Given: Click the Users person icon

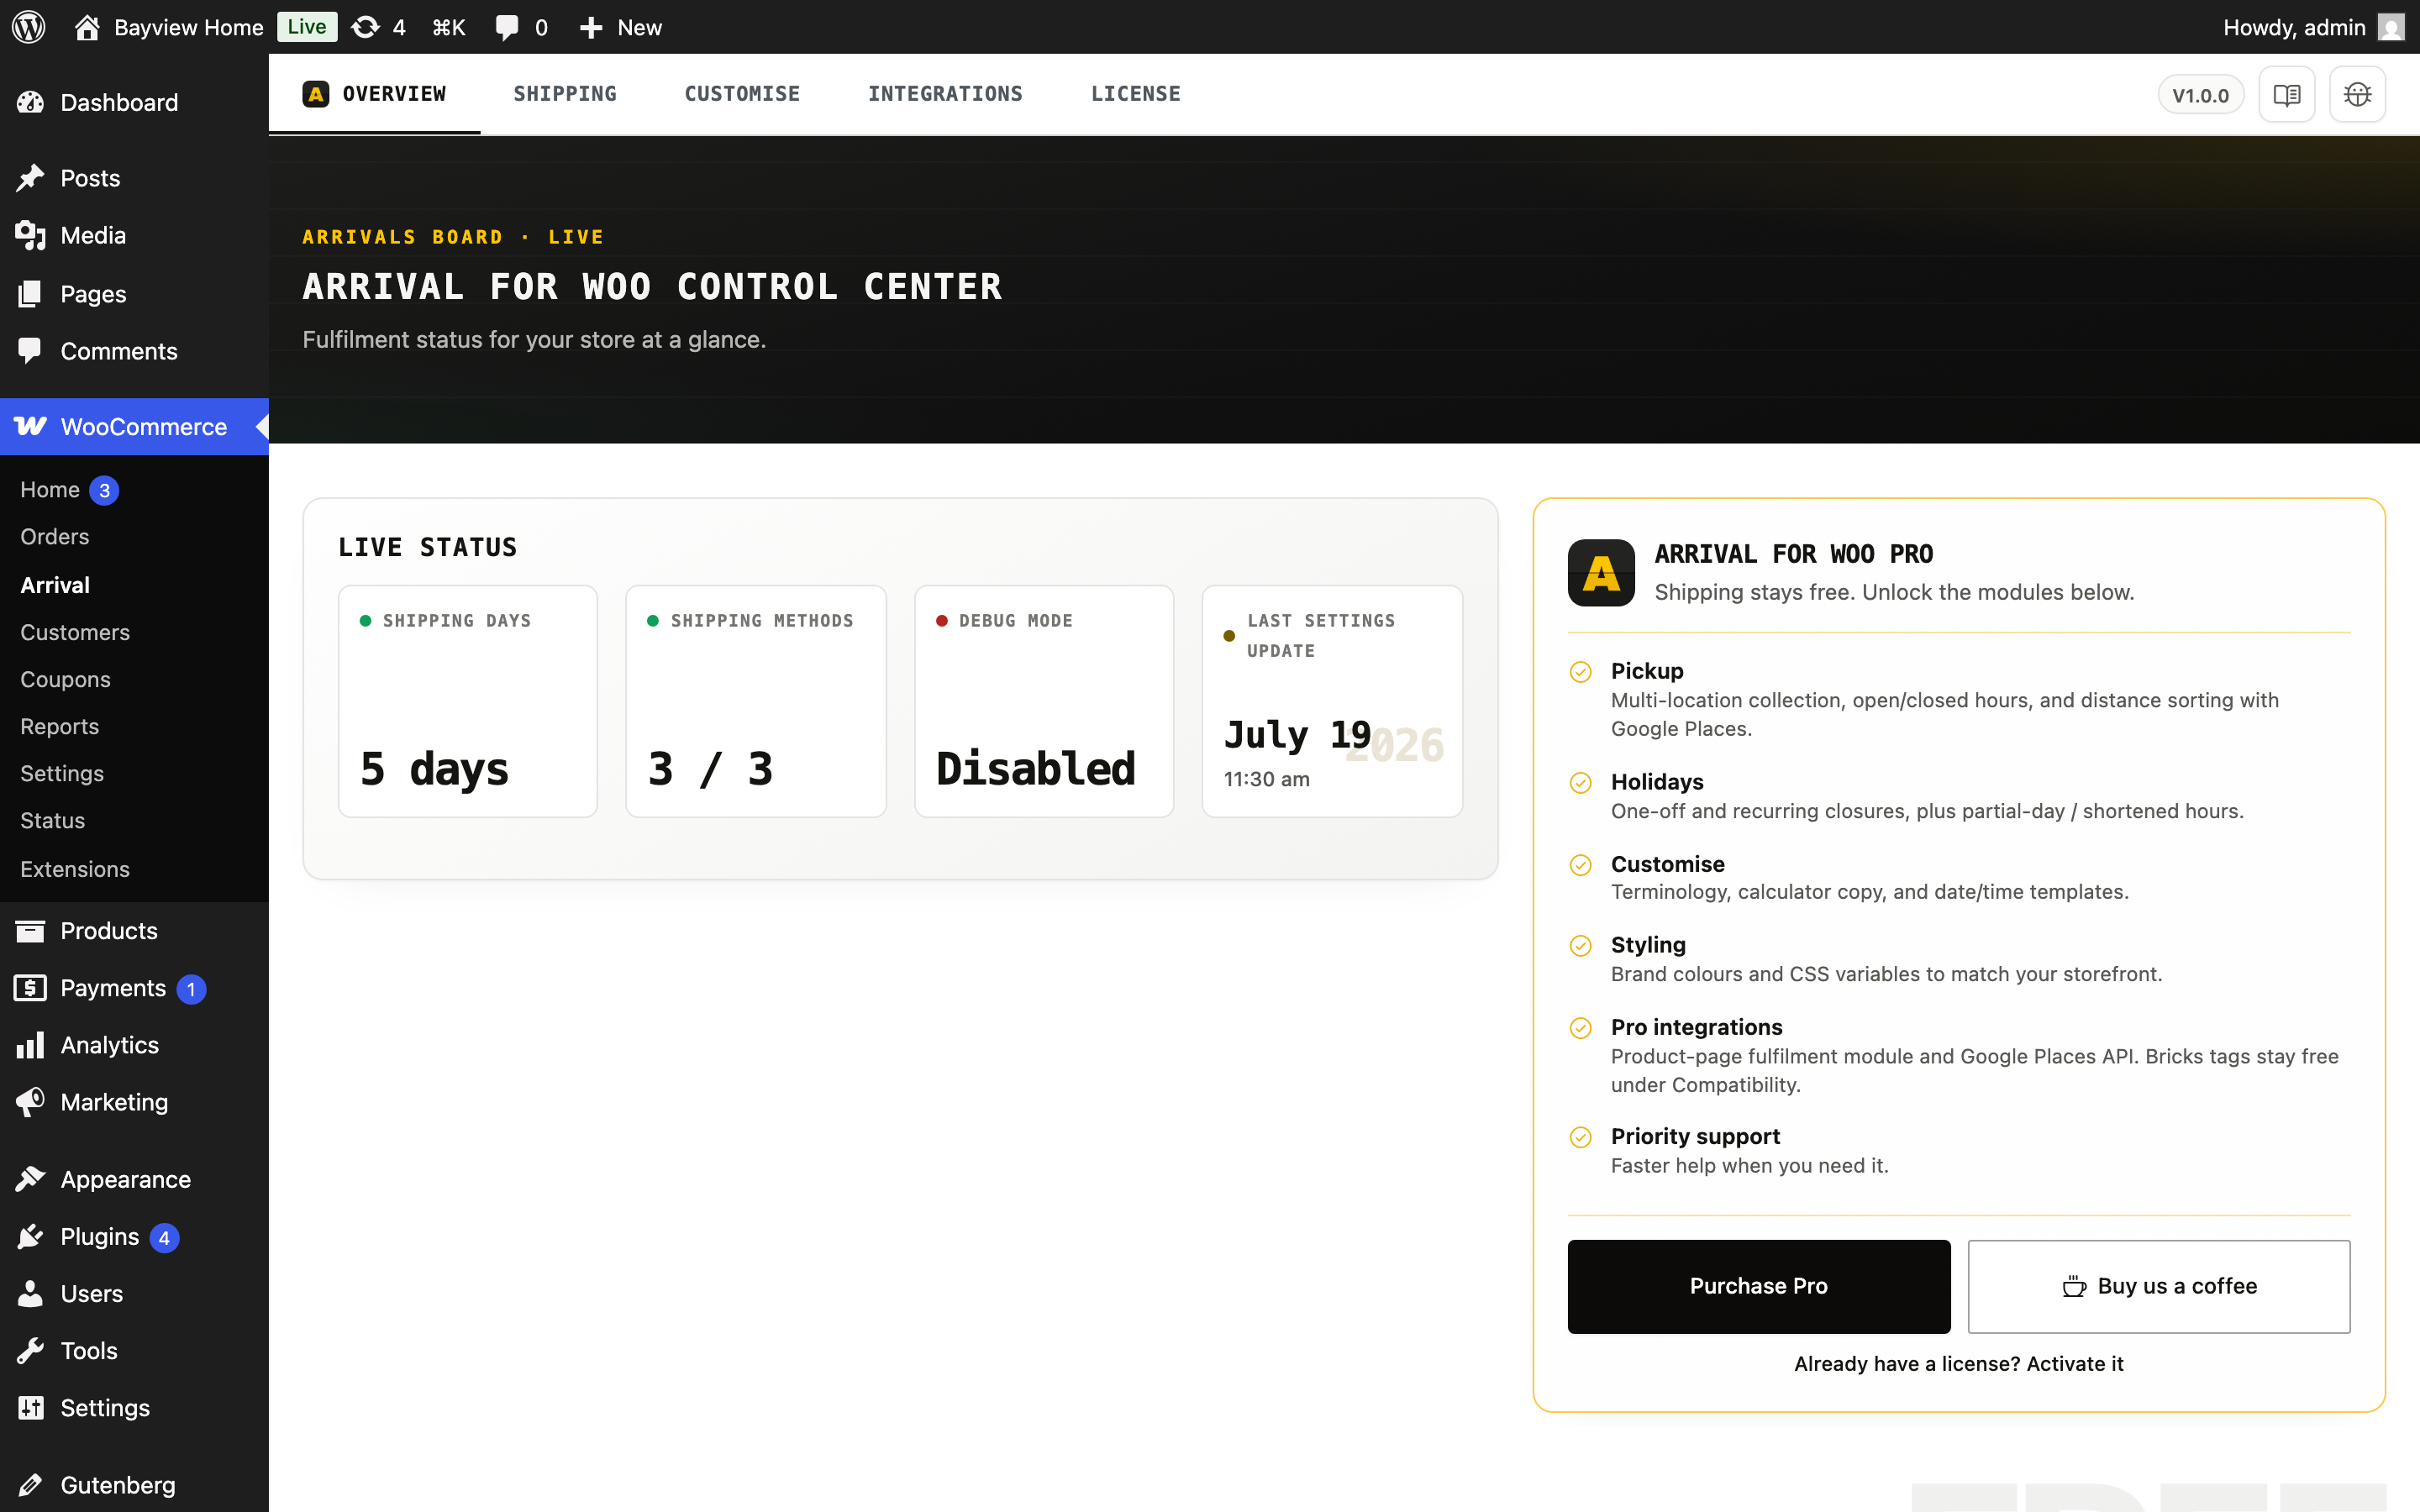Looking at the screenshot, I should (30, 1293).
